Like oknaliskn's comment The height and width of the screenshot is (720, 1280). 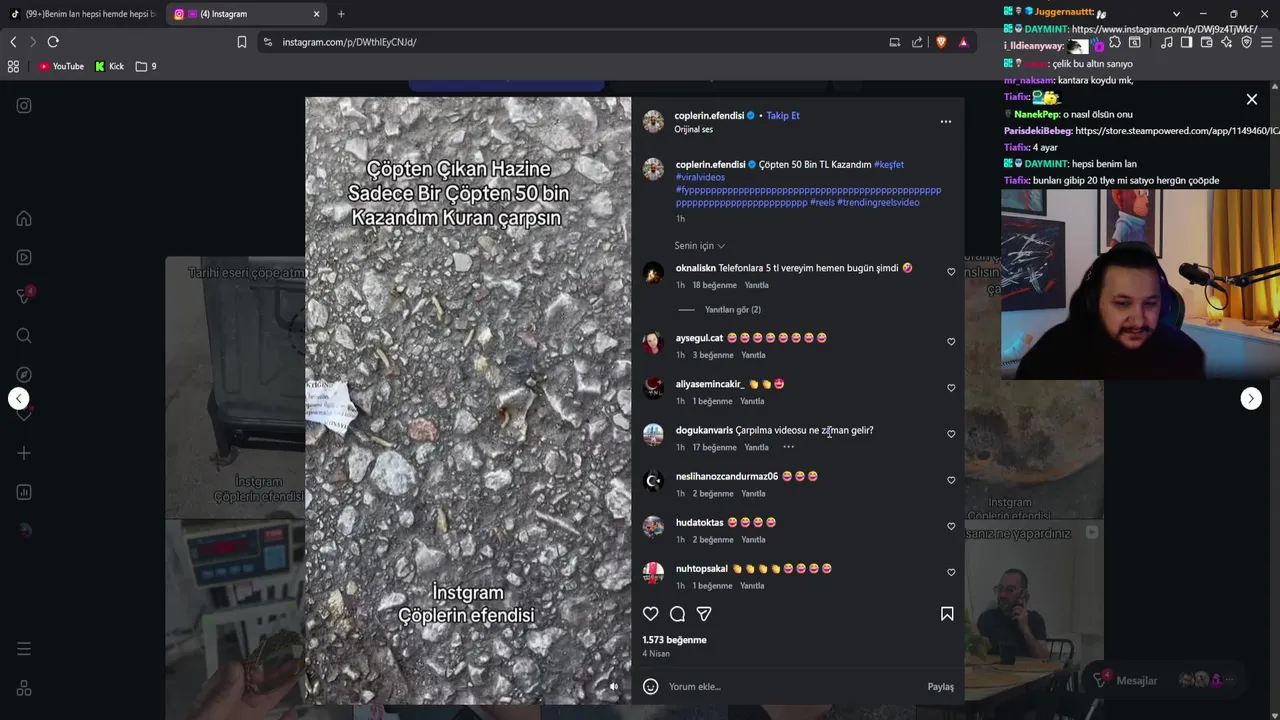coord(951,272)
